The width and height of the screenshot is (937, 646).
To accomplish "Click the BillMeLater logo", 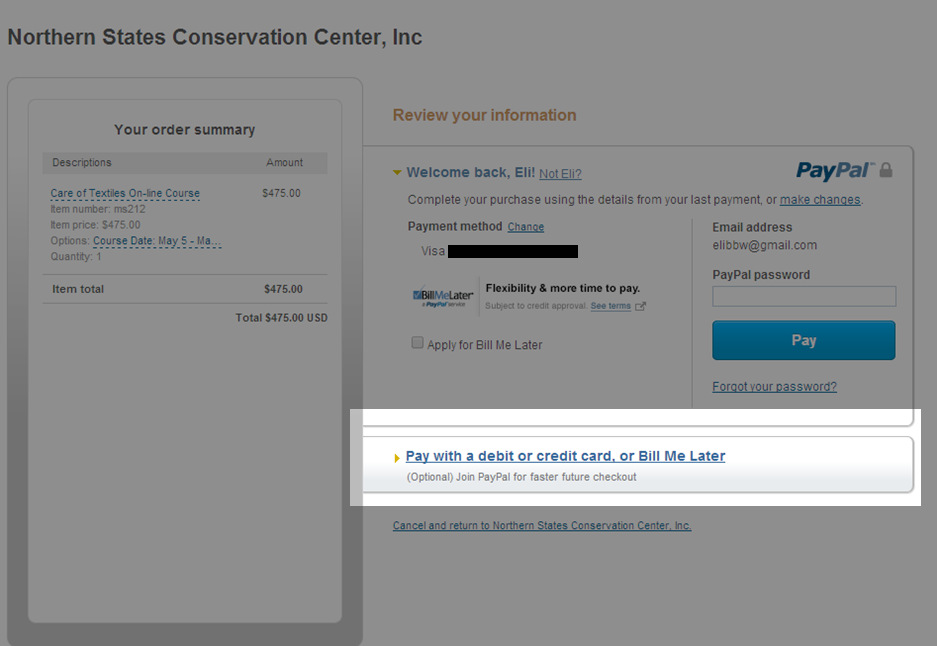I will (443, 297).
